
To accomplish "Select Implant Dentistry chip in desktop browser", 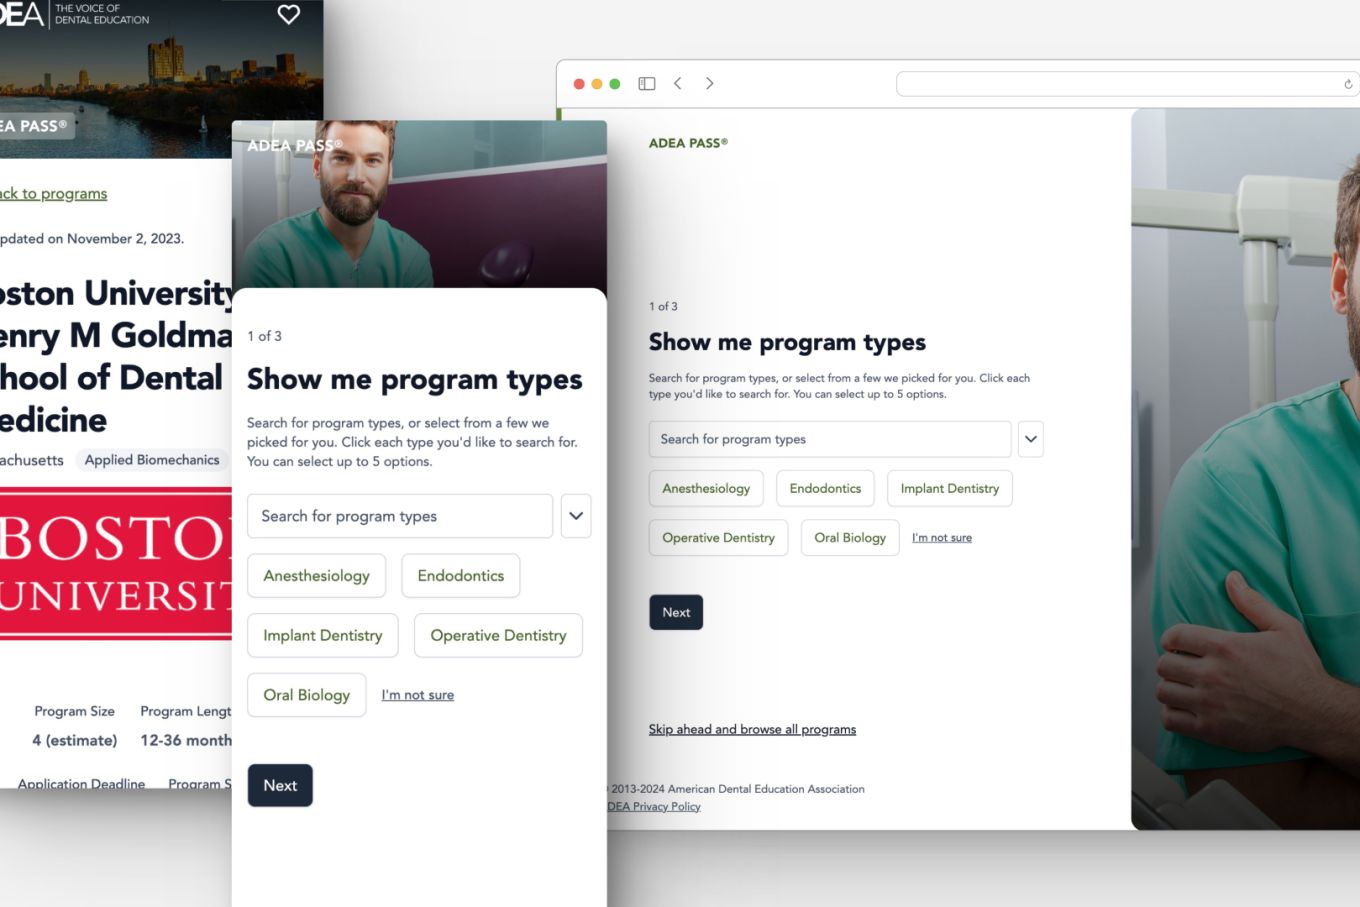I will 950,488.
